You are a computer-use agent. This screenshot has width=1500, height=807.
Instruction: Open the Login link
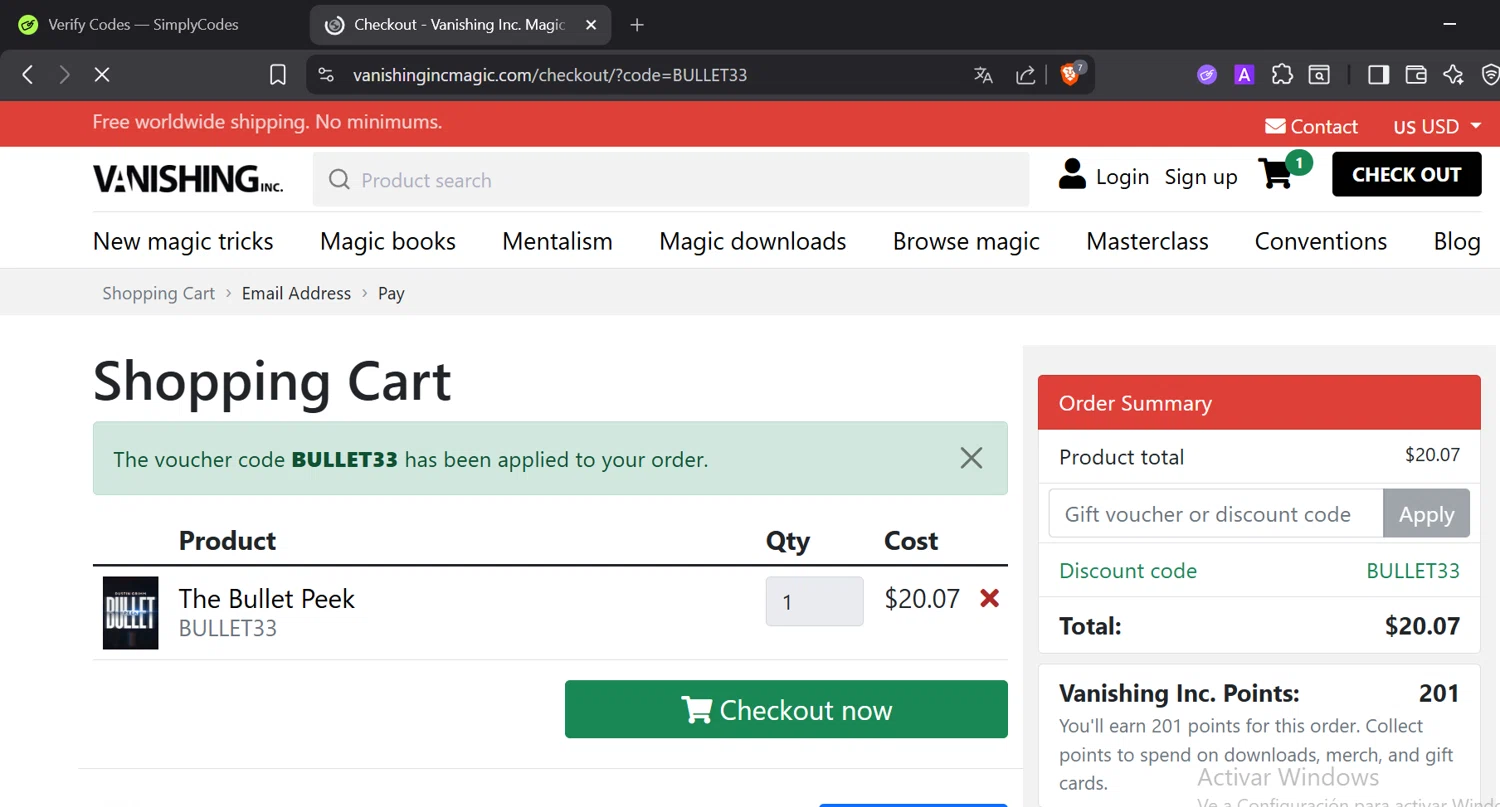[1122, 177]
